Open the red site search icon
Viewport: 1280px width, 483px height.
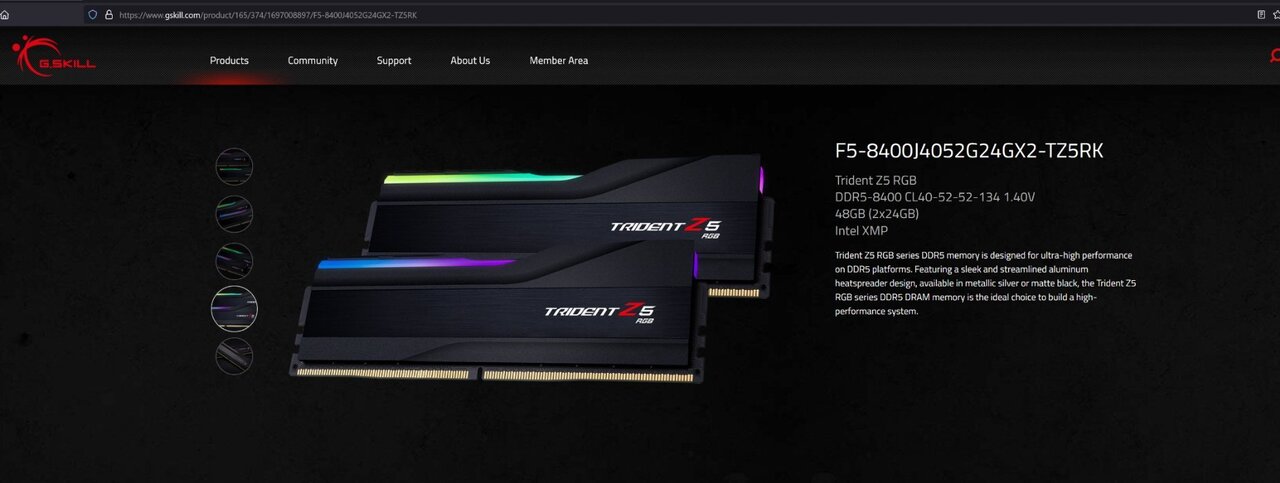tap(1274, 57)
